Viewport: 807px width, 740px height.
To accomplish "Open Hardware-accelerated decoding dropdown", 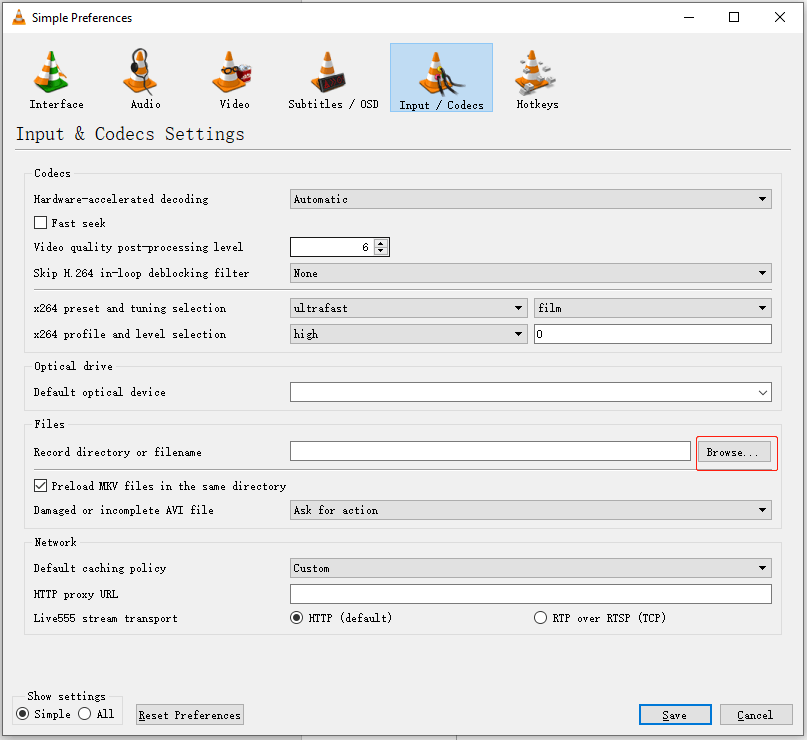I will [531, 199].
